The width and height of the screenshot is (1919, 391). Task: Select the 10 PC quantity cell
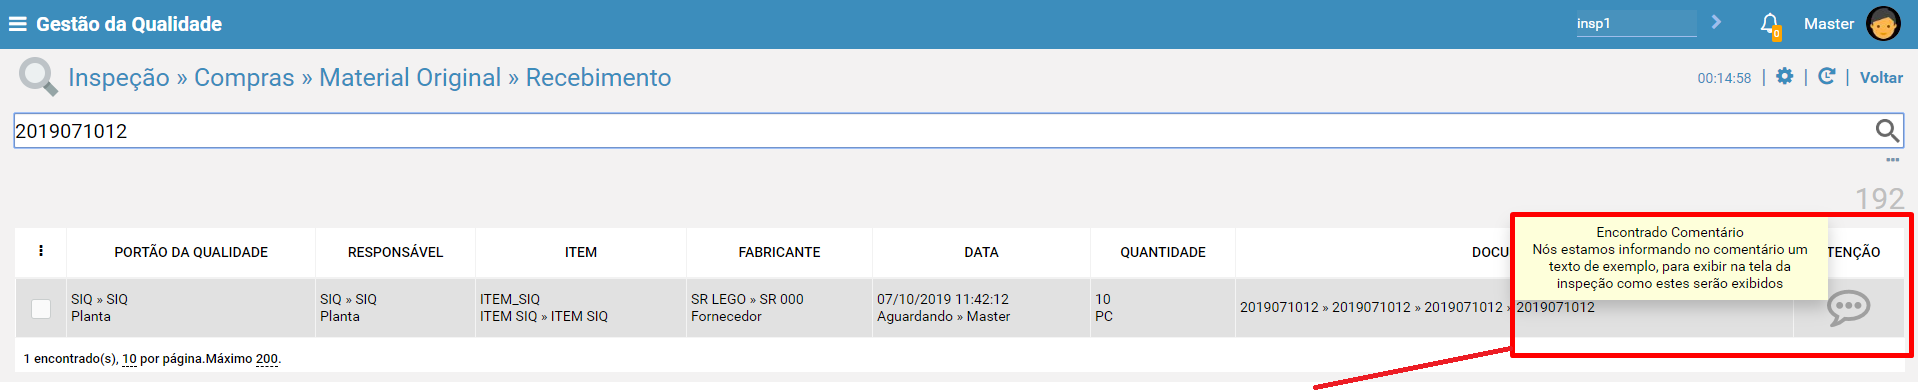click(x=1163, y=308)
